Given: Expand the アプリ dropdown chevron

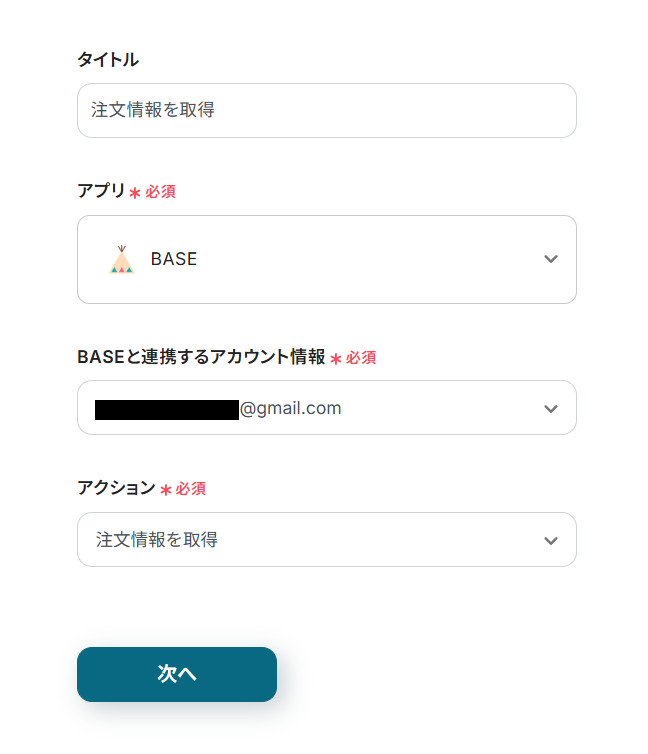Looking at the screenshot, I should tap(550, 259).
